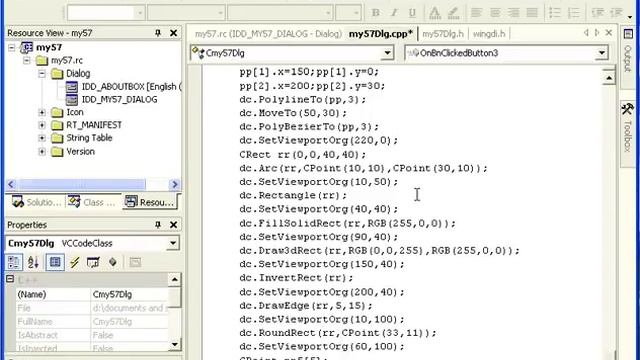The width and height of the screenshot is (640, 360).
Task: Switch to my57Dlg.h tab
Action: tap(443, 34)
